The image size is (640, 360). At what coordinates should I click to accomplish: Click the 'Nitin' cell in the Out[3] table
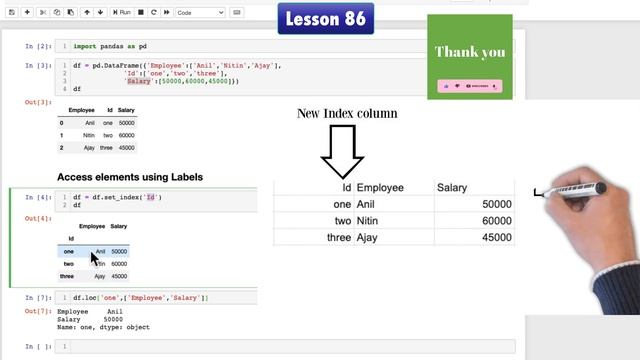(89, 135)
